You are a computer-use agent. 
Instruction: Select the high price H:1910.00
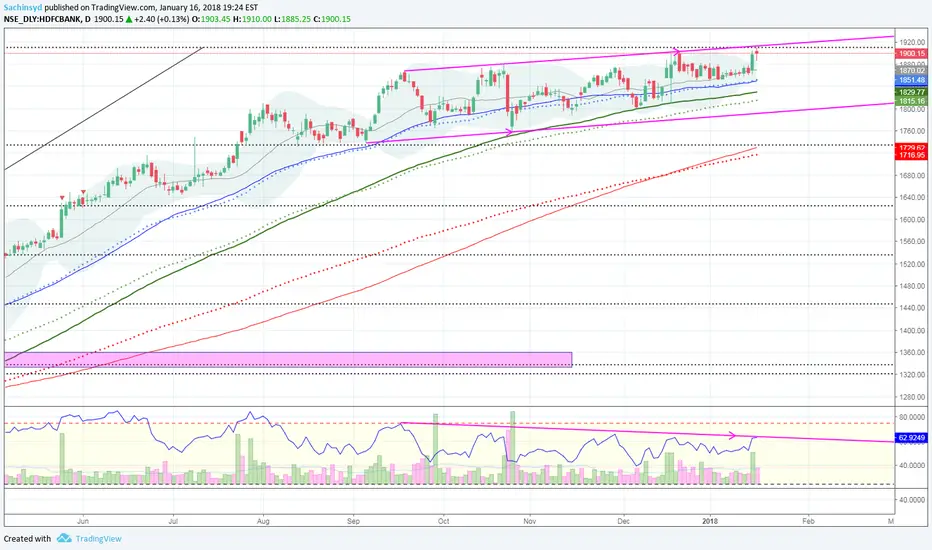click(x=252, y=19)
